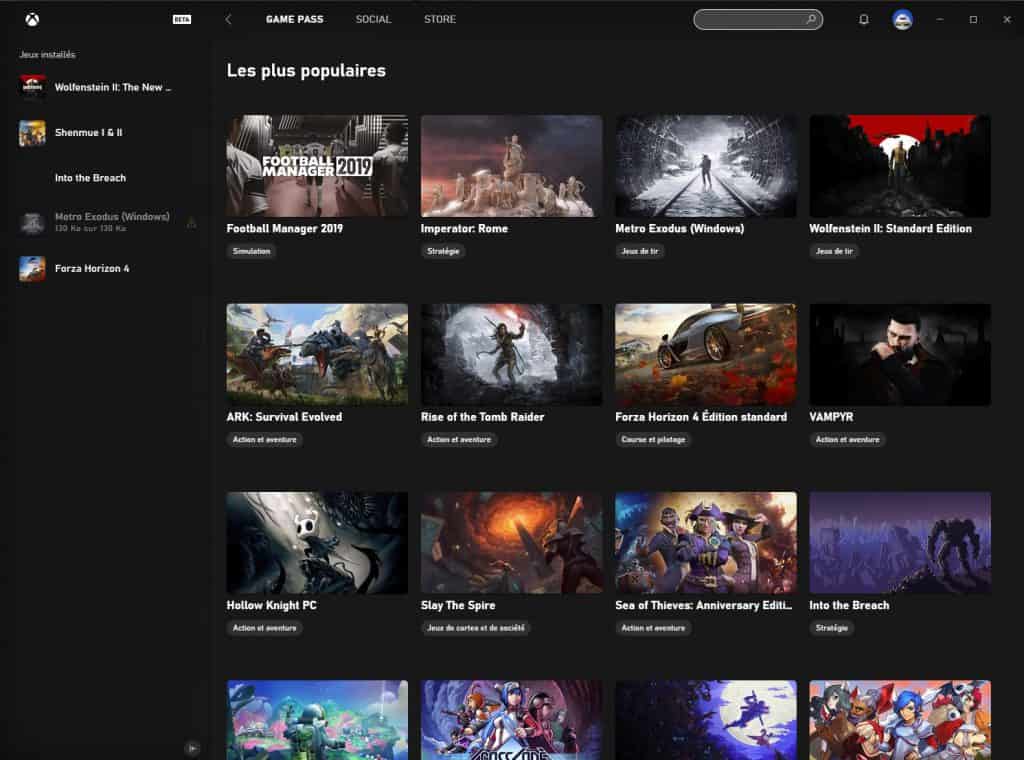Focus the search input field
The width and height of the screenshot is (1024, 760).
(x=750, y=19)
